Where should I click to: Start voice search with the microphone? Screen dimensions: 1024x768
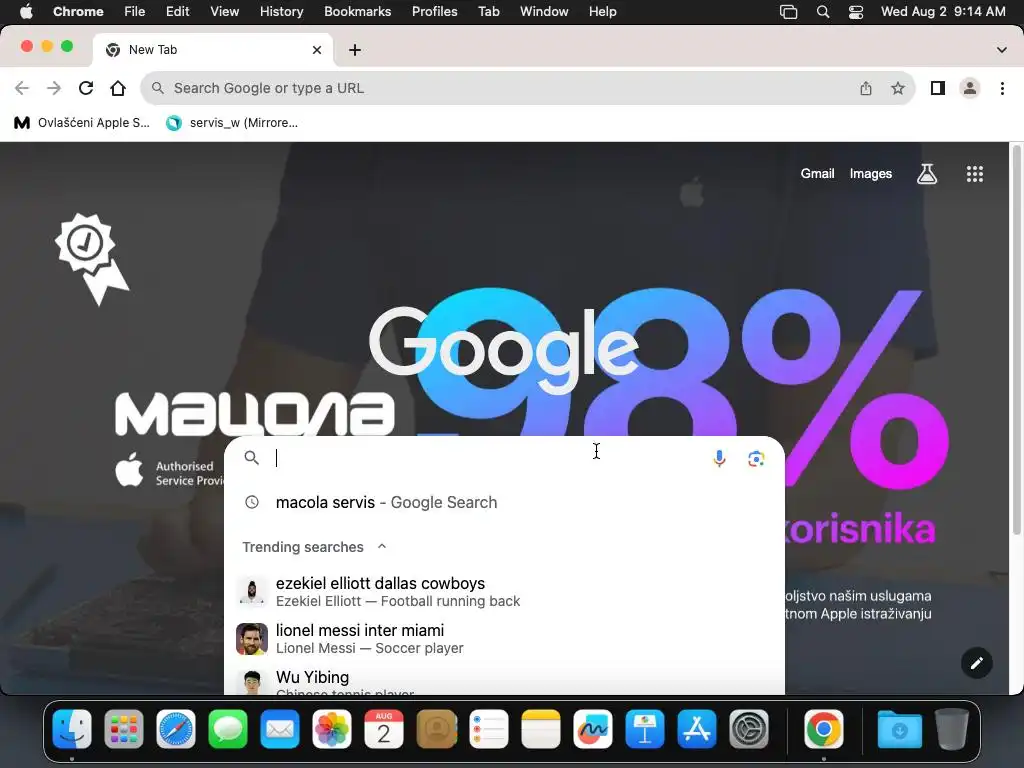(x=719, y=458)
